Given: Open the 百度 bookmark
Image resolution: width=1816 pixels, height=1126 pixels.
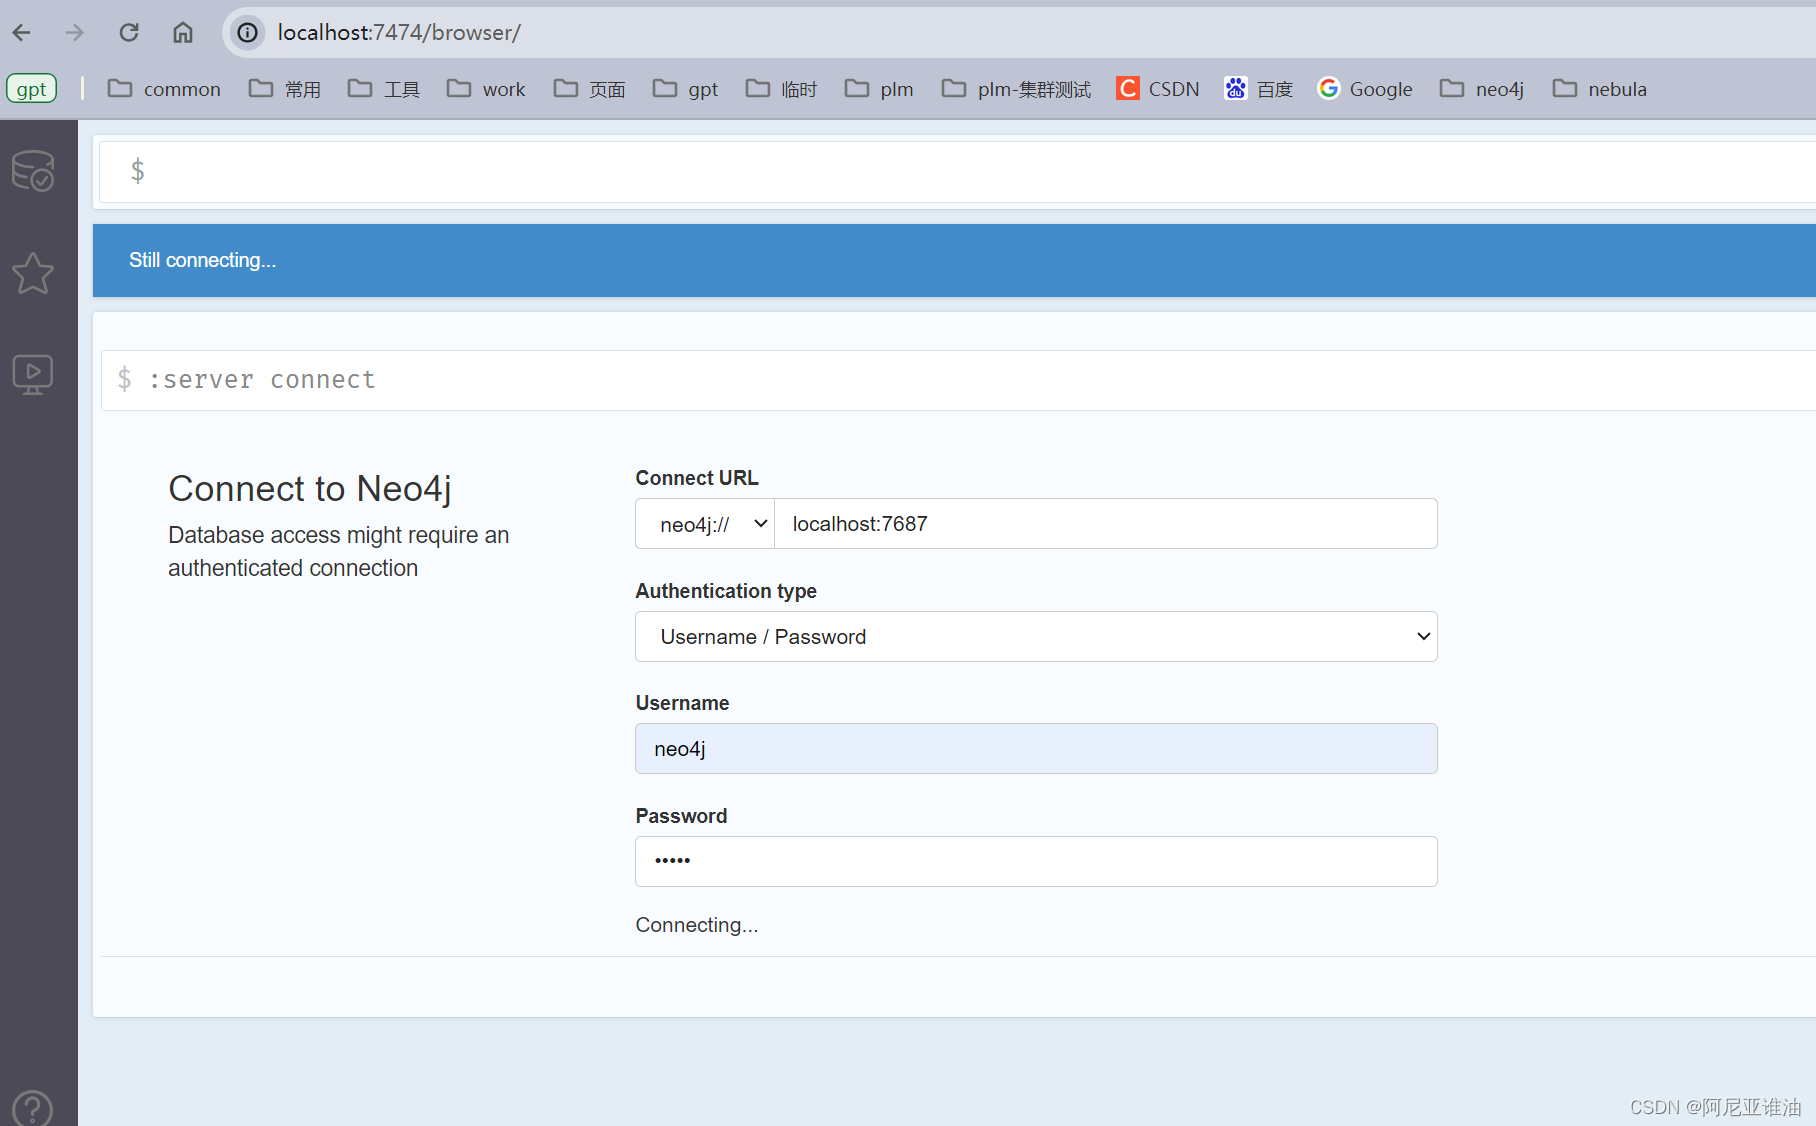Looking at the screenshot, I should (x=1259, y=89).
